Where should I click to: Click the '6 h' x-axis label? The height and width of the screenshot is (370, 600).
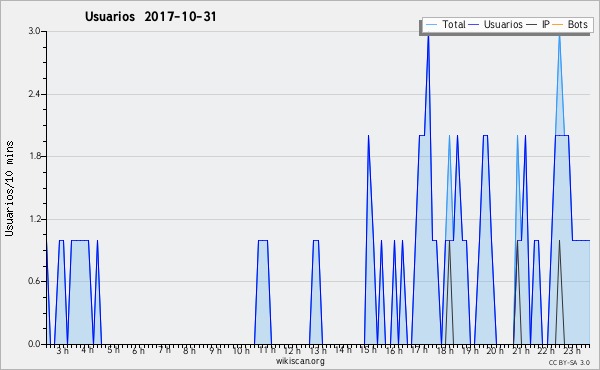pos(139,350)
